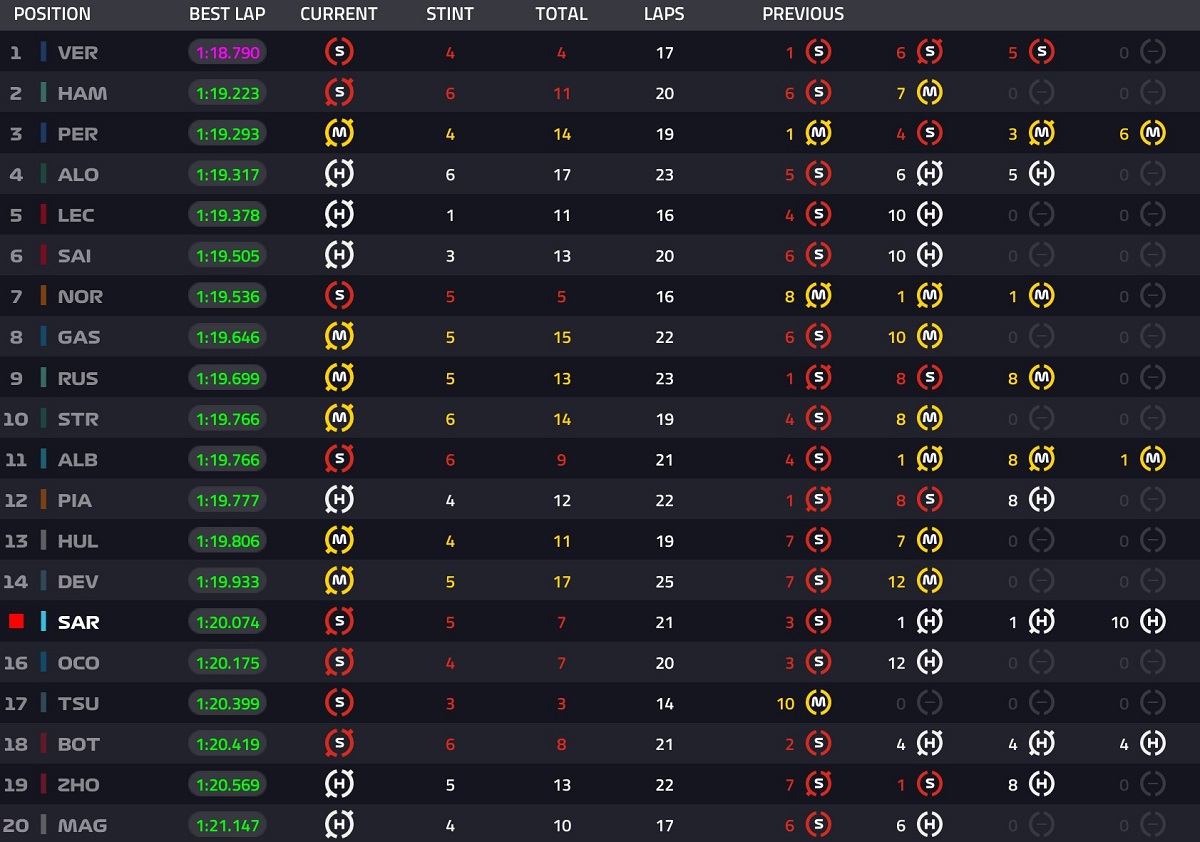The image size is (1200, 842).
Task: Click the red marker beside SAR
Action: pos(16,622)
